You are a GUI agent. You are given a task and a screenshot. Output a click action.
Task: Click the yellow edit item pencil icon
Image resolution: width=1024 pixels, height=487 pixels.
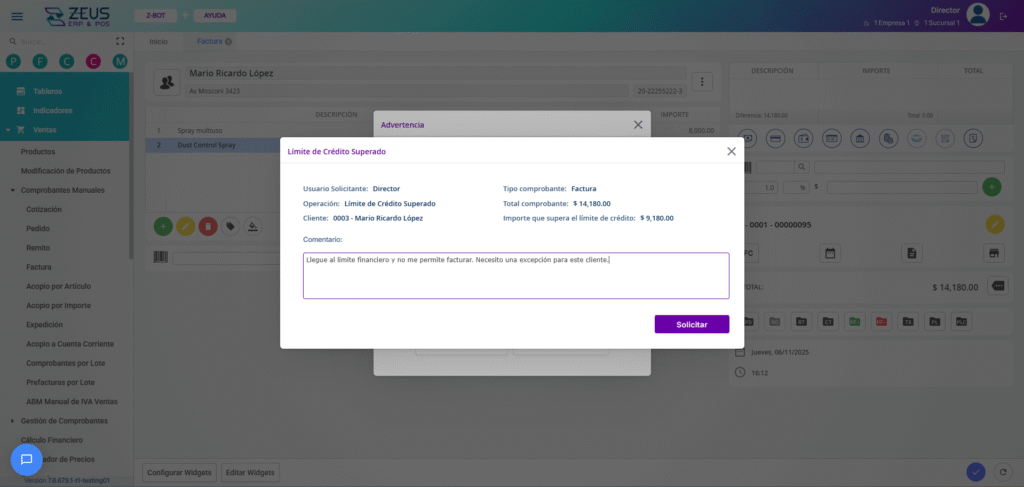(x=185, y=227)
